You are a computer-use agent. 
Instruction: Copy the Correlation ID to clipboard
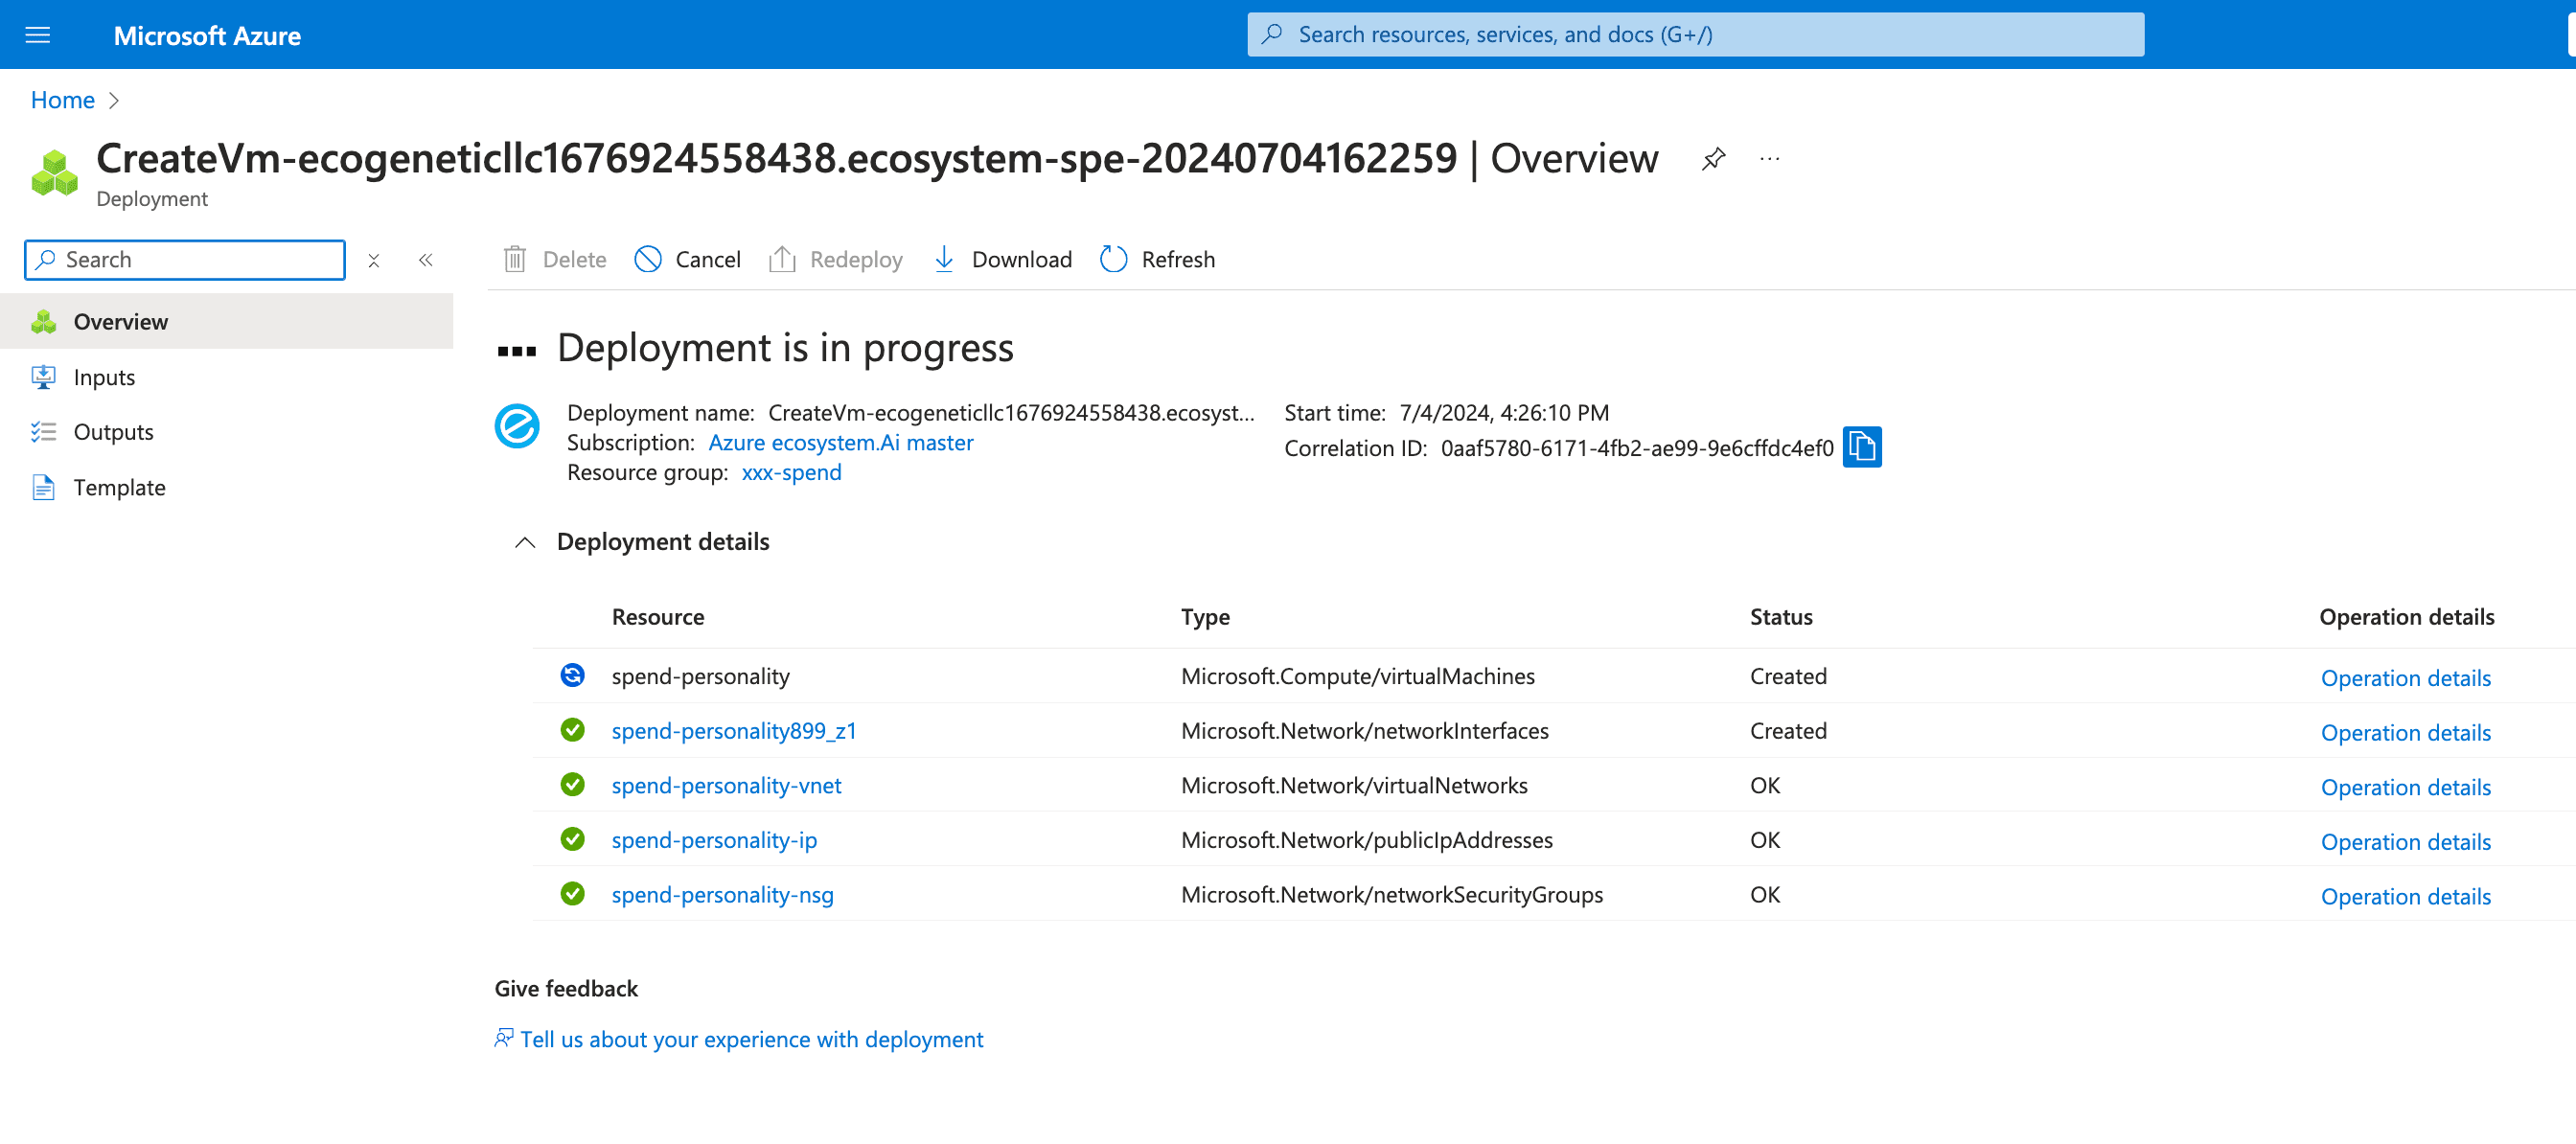pos(1861,447)
